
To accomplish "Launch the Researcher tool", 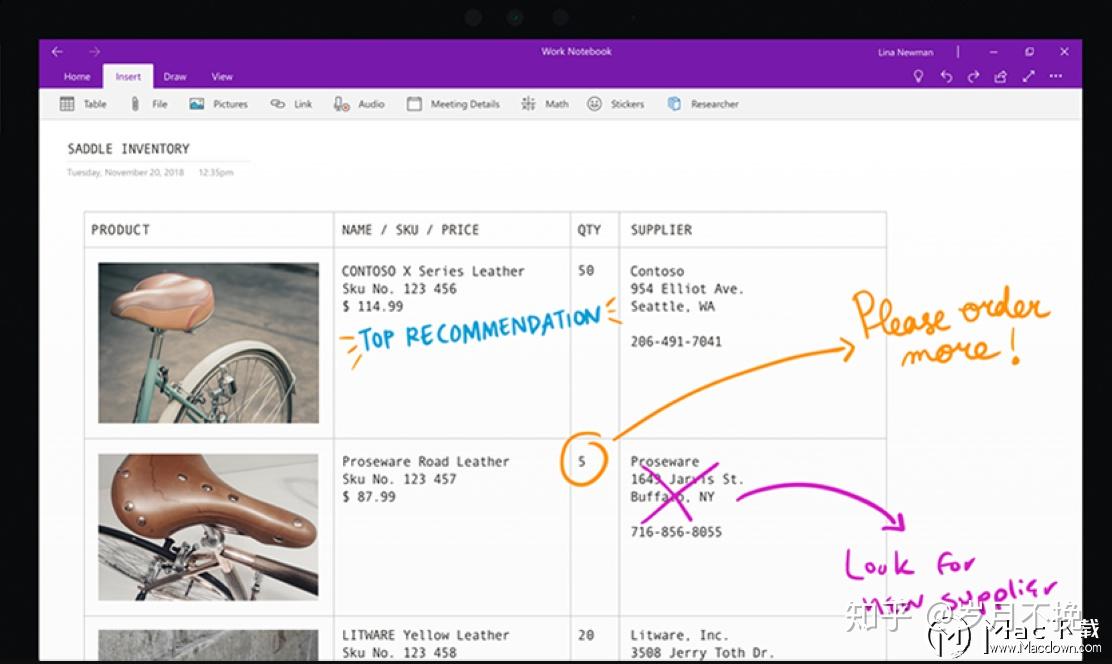I will tap(703, 103).
